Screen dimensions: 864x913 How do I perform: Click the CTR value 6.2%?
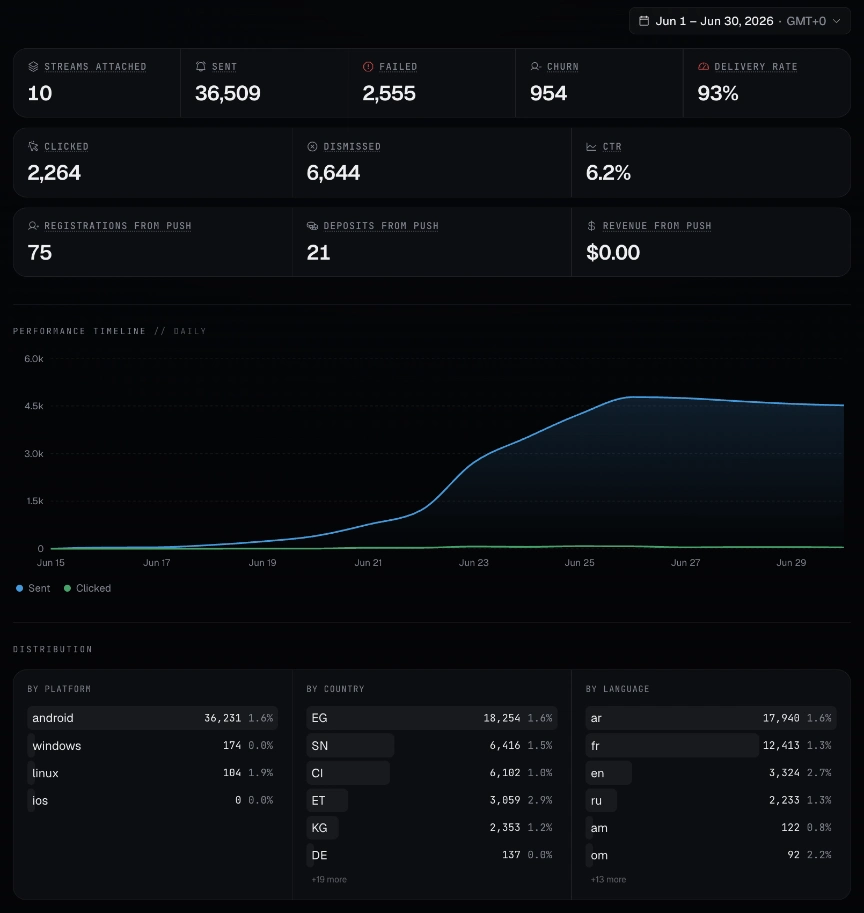(608, 173)
